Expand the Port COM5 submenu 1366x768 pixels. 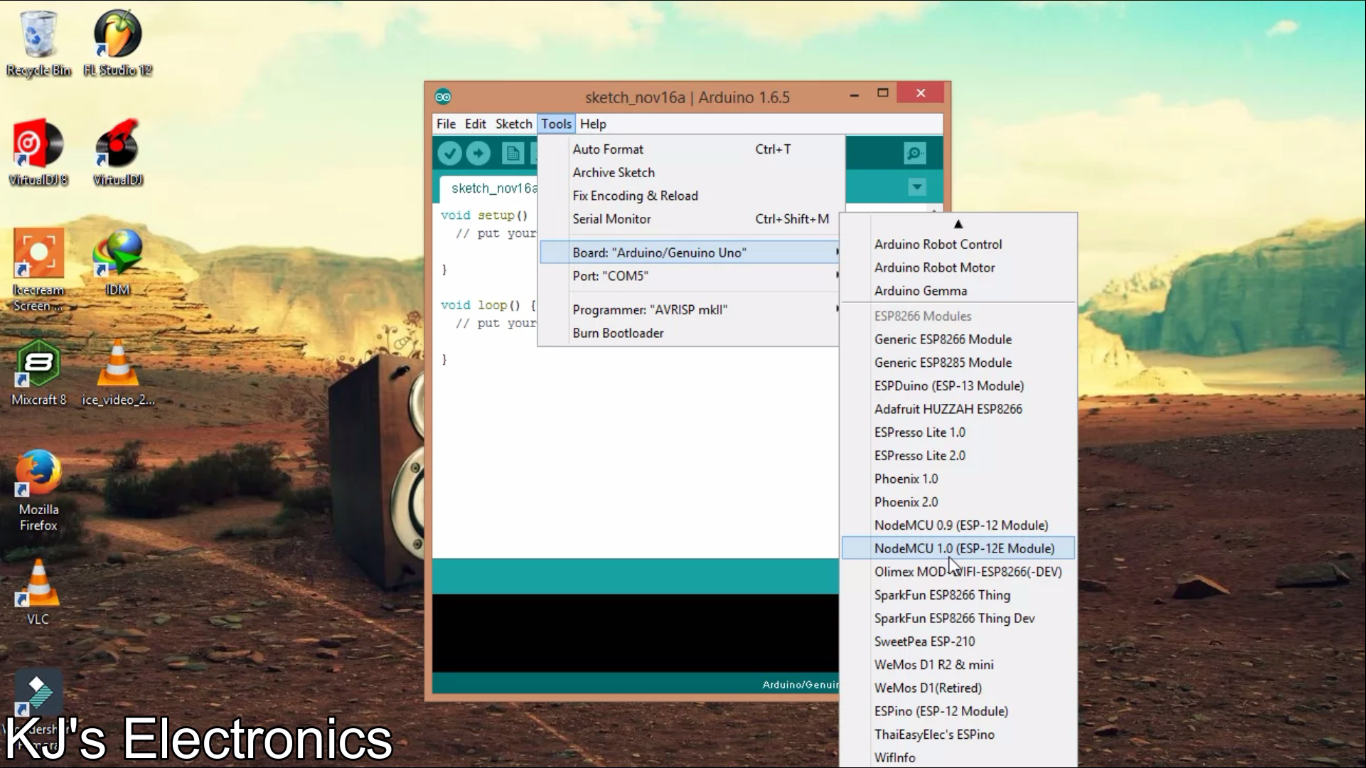[691, 276]
